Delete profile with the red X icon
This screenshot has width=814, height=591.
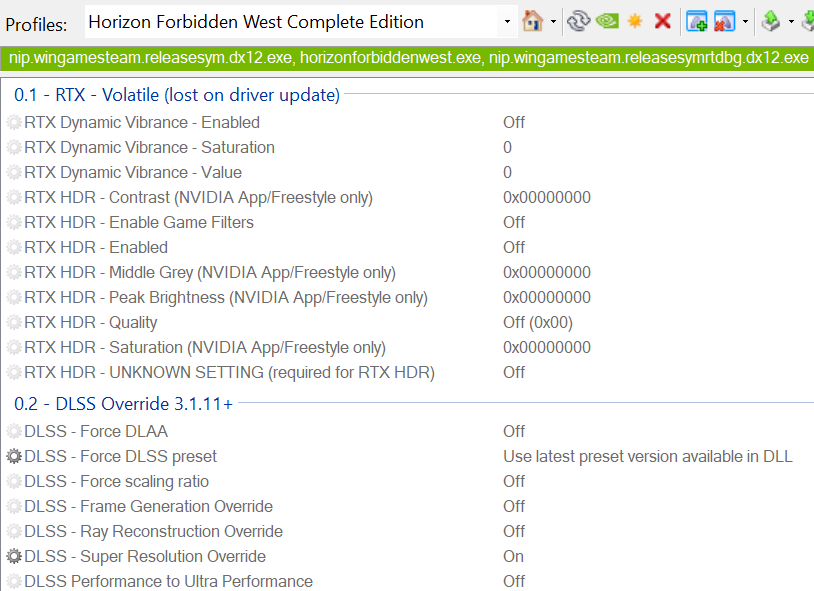tap(663, 21)
